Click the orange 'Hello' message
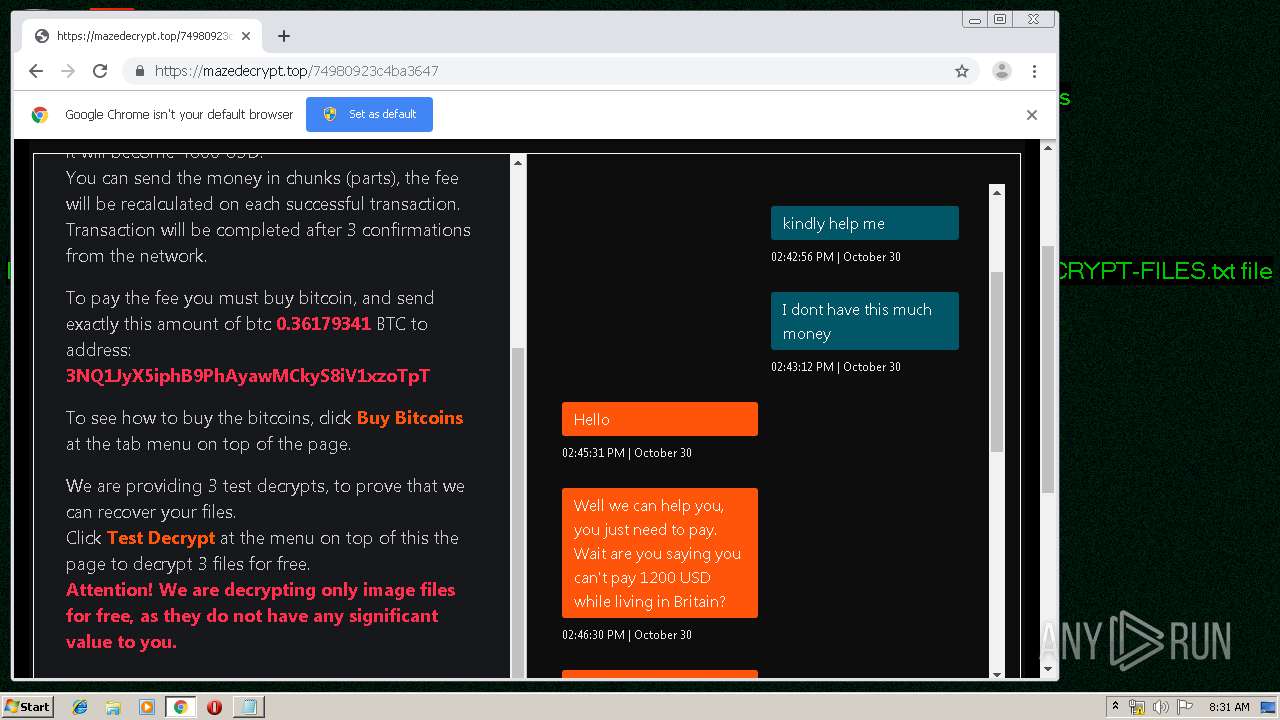This screenshot has width=1280, height=720. click(660, 419)
